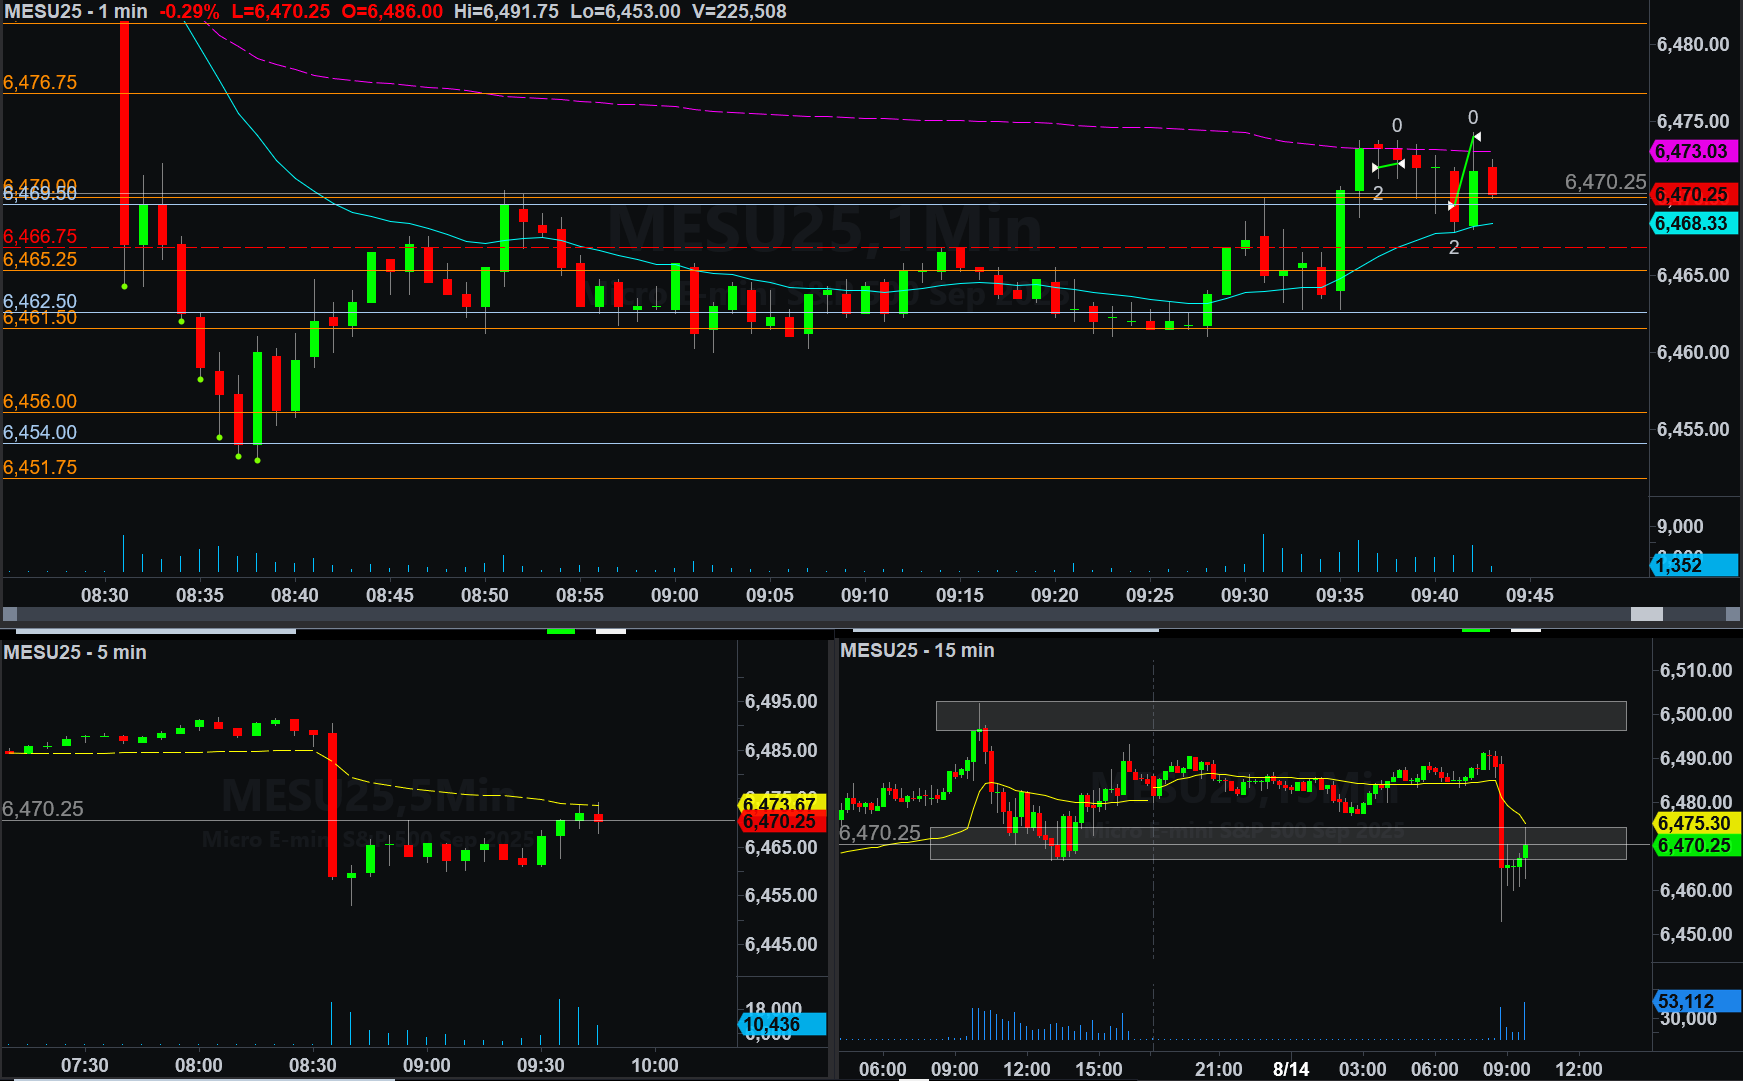This screenshot has height=1081, width=1743.
Task: Click the left arrow of the horizontal scrollbar
Action: pos(10,614)
